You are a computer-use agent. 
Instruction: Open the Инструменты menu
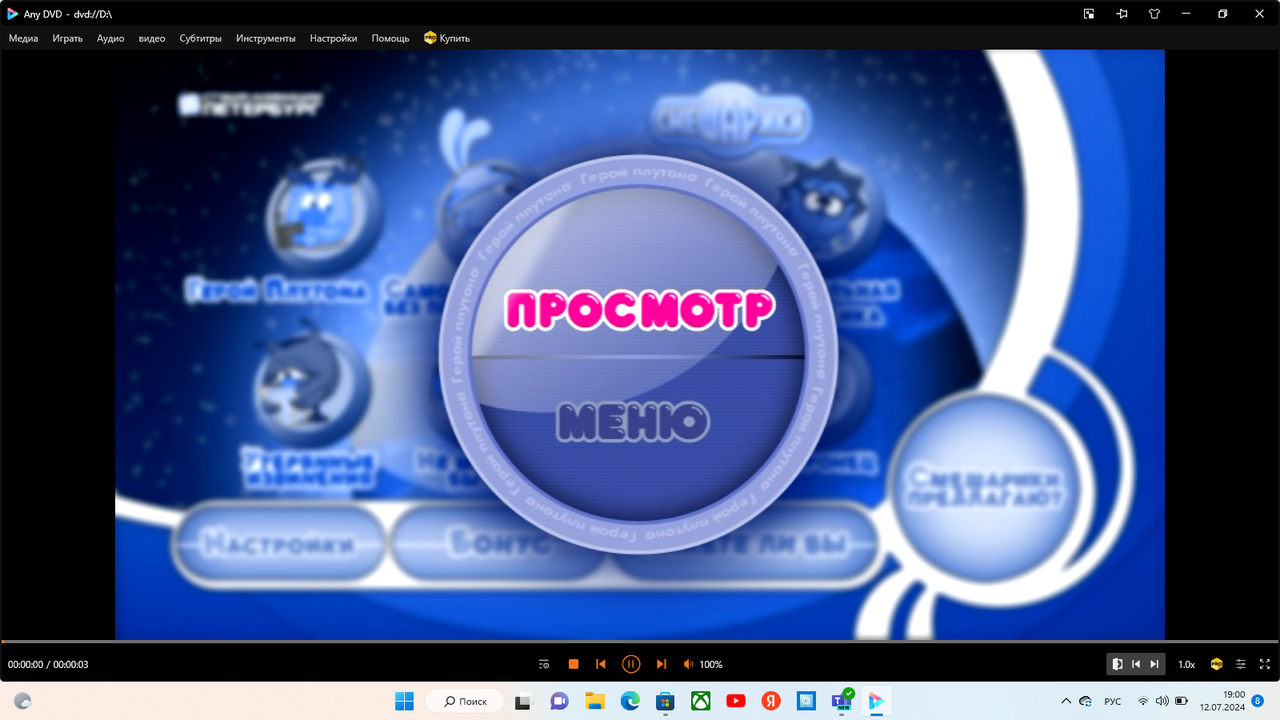tap(266, 38)
